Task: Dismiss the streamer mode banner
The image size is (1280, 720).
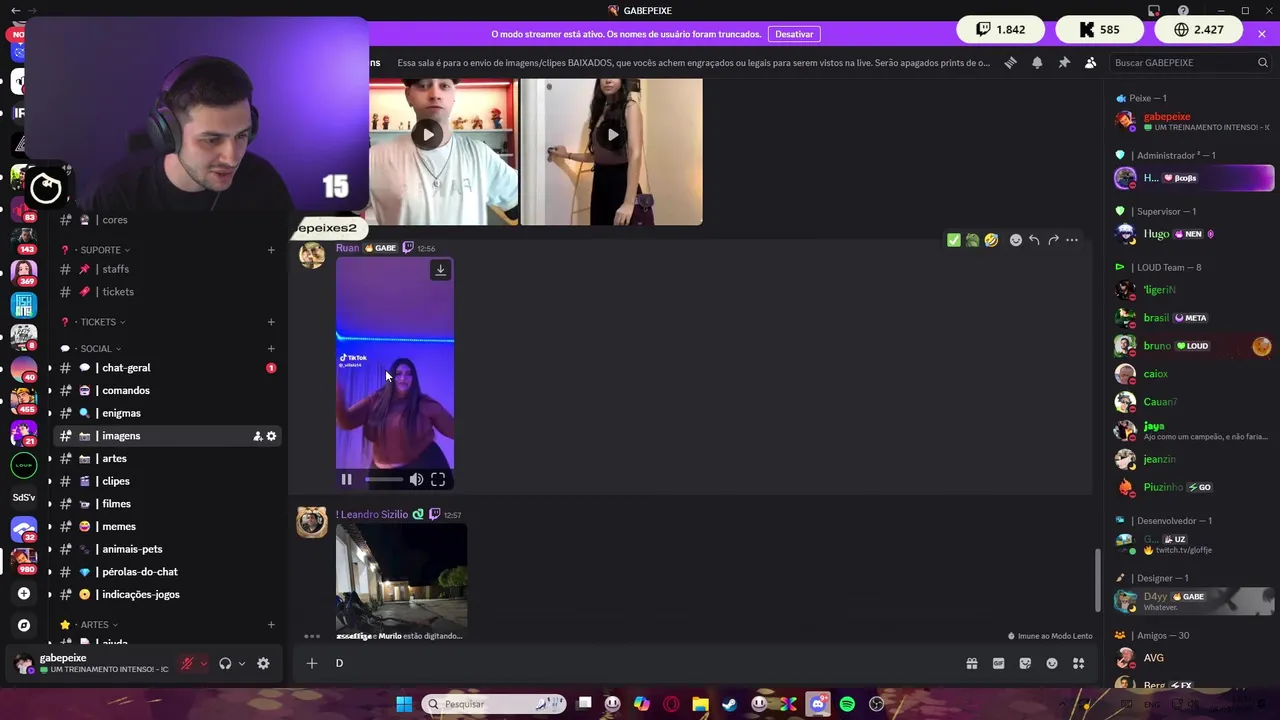Action: (x=1262, y=34)
